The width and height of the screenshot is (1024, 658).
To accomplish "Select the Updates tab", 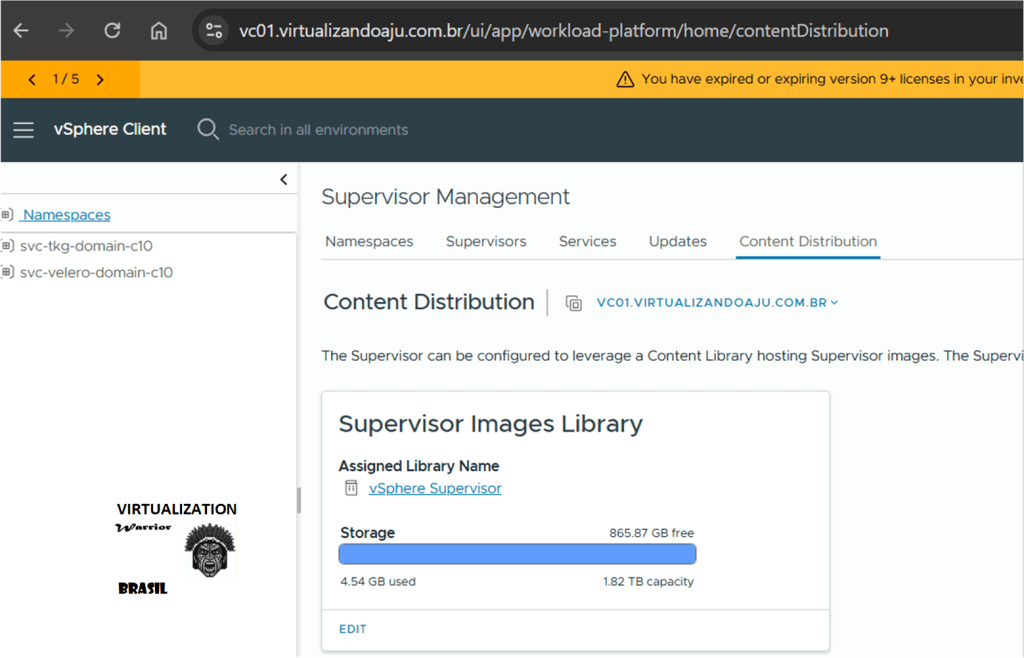I will tap(677, 241).
